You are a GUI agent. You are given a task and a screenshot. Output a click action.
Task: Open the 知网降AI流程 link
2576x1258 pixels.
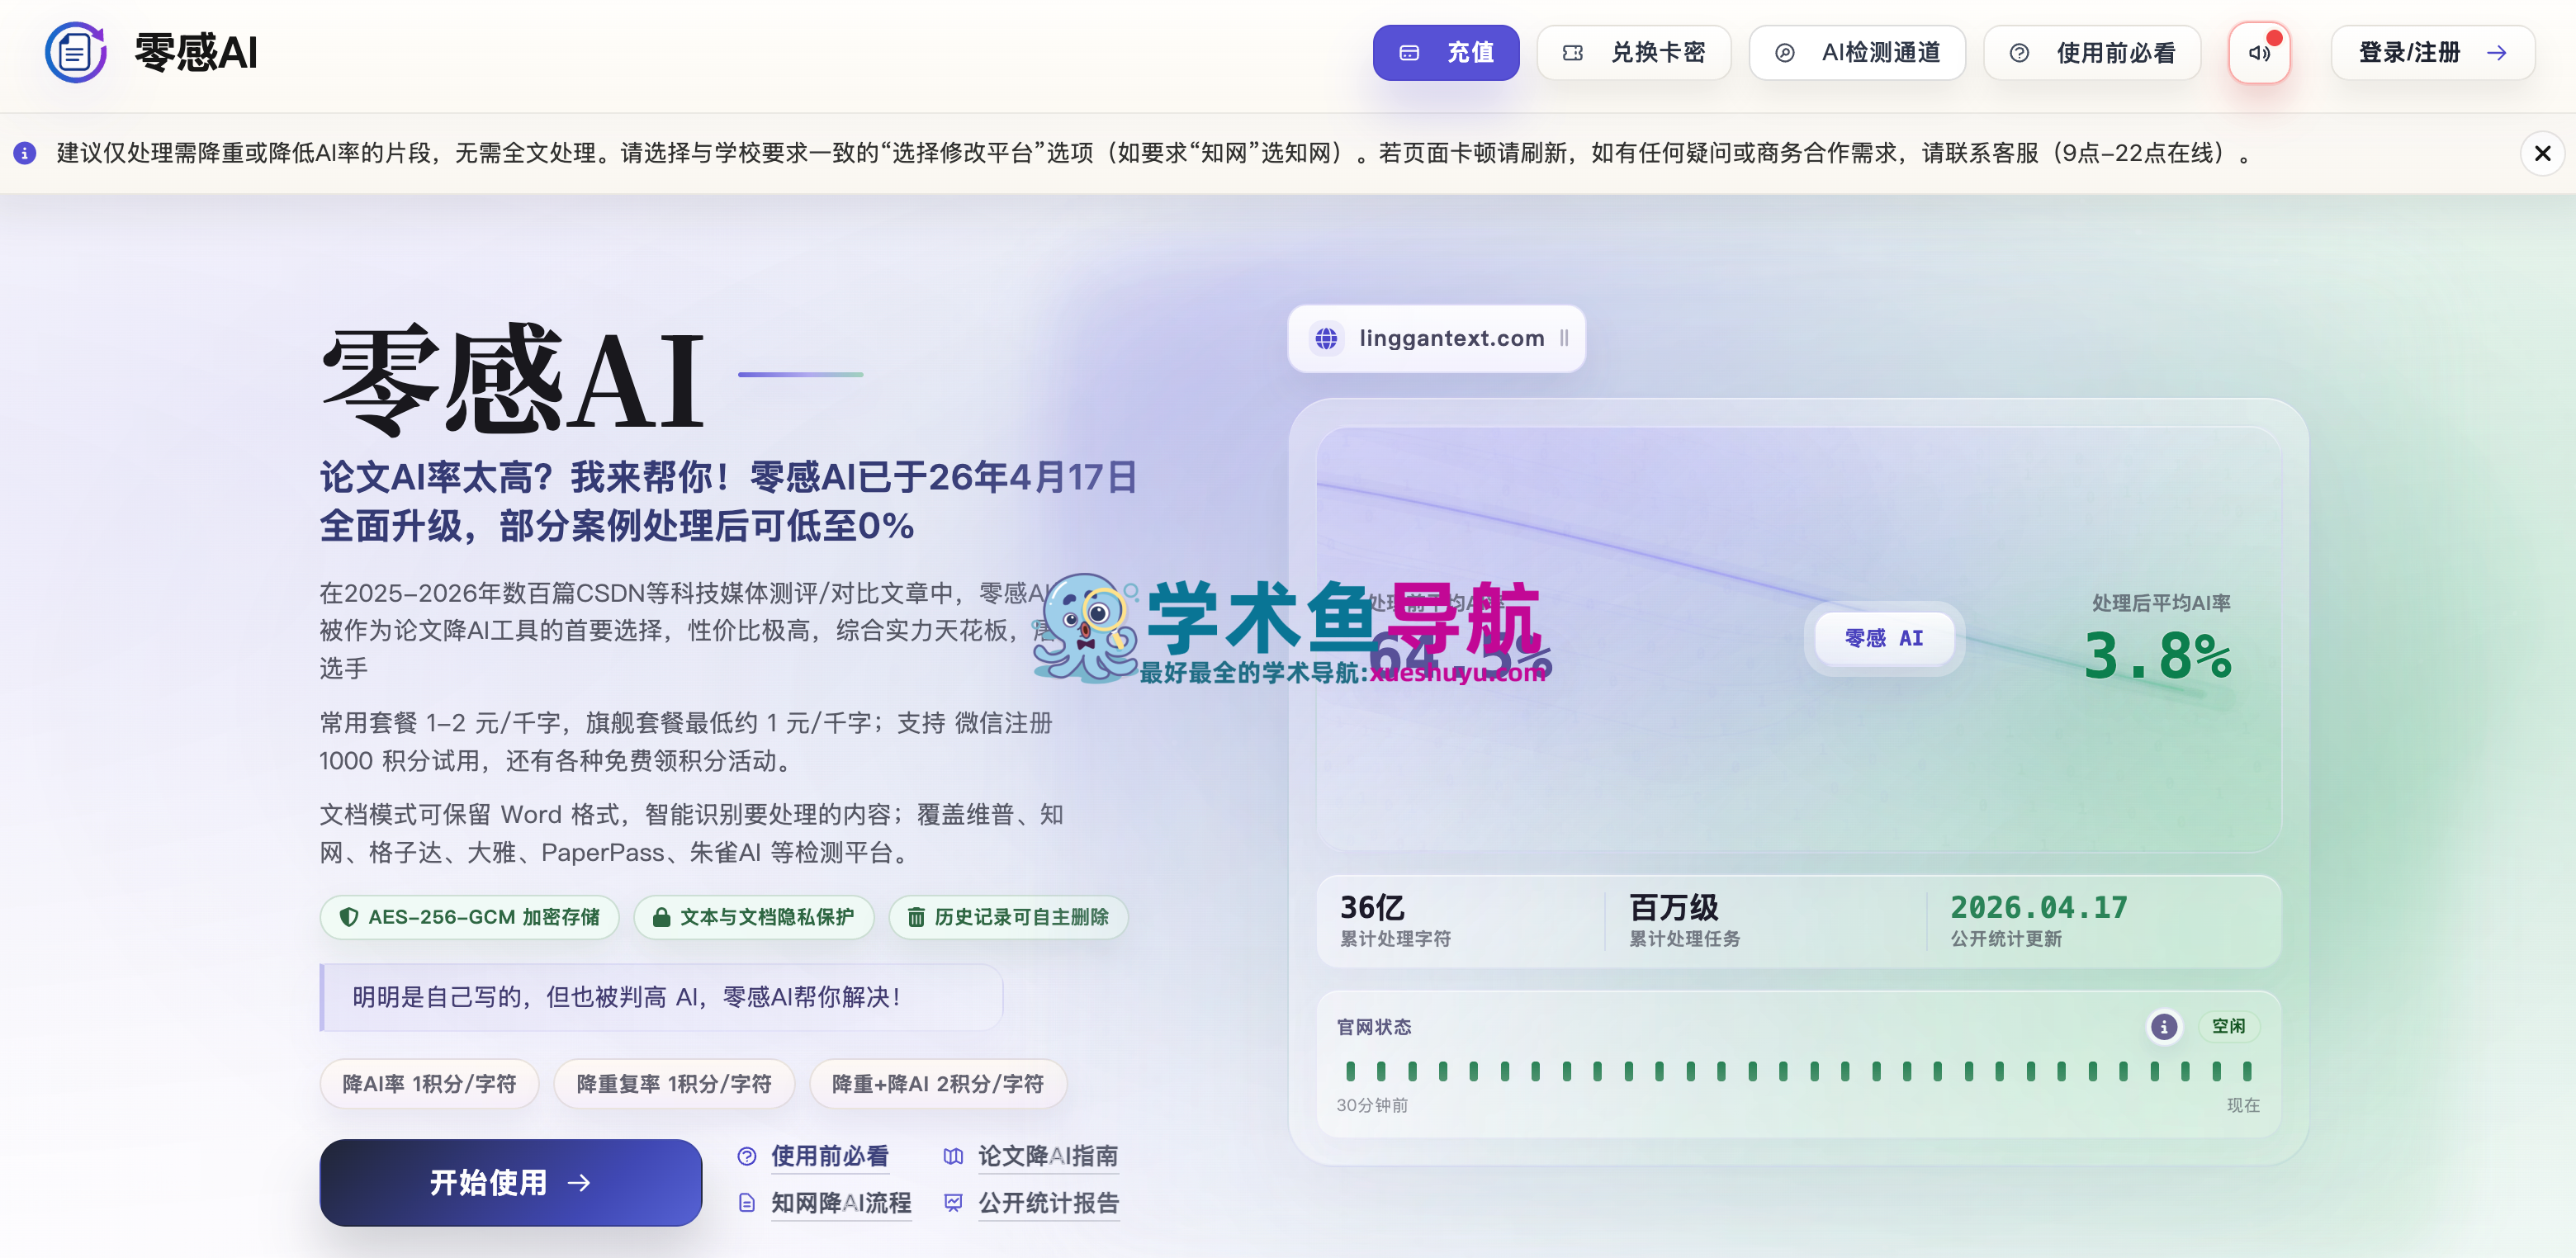pyautogui.click(x=840, y=1203)
